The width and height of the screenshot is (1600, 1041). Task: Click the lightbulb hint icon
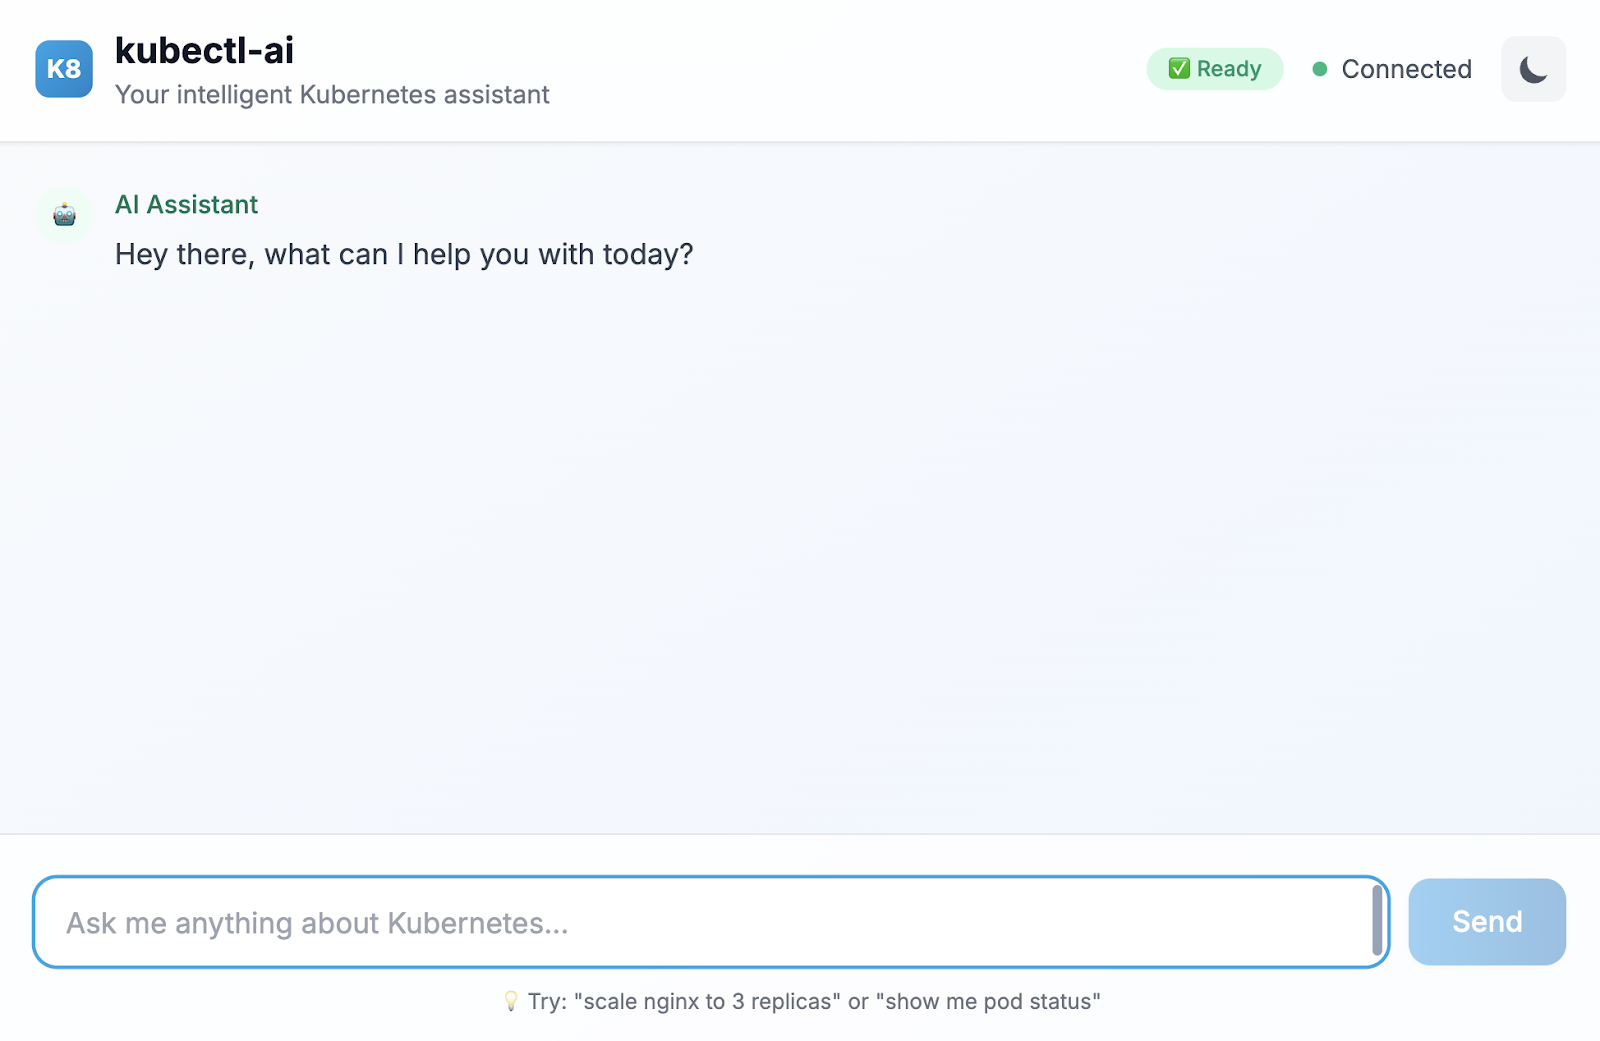[511, 1001]
